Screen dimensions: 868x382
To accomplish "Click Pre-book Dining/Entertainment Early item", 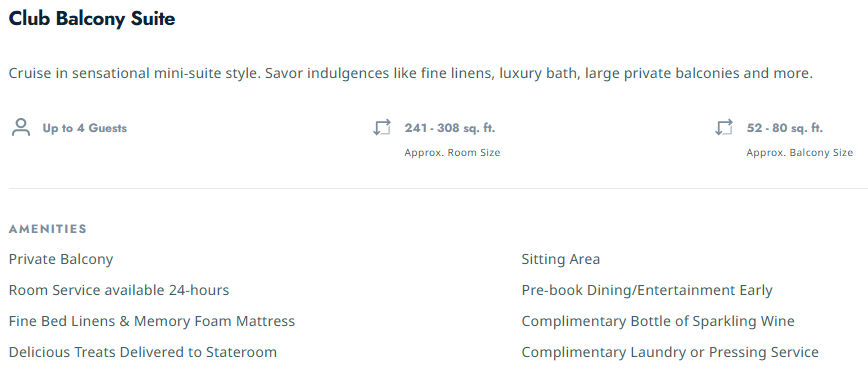I will click(647, 290).
